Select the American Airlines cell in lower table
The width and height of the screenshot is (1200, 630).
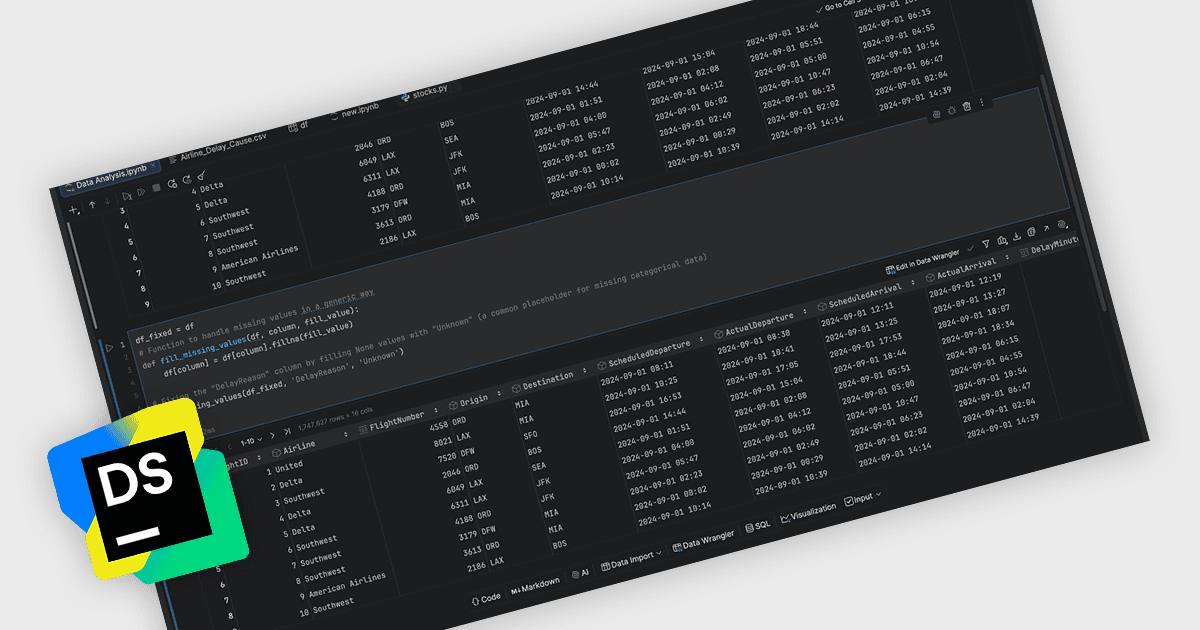[x=349, y=584]
